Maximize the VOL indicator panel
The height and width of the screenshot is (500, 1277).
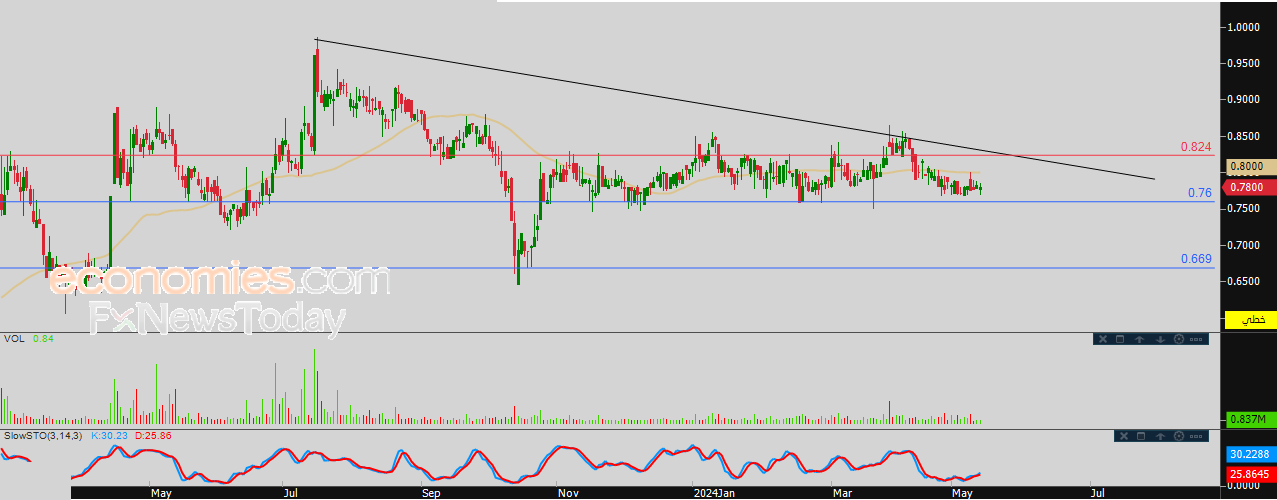coord(1120,339)
